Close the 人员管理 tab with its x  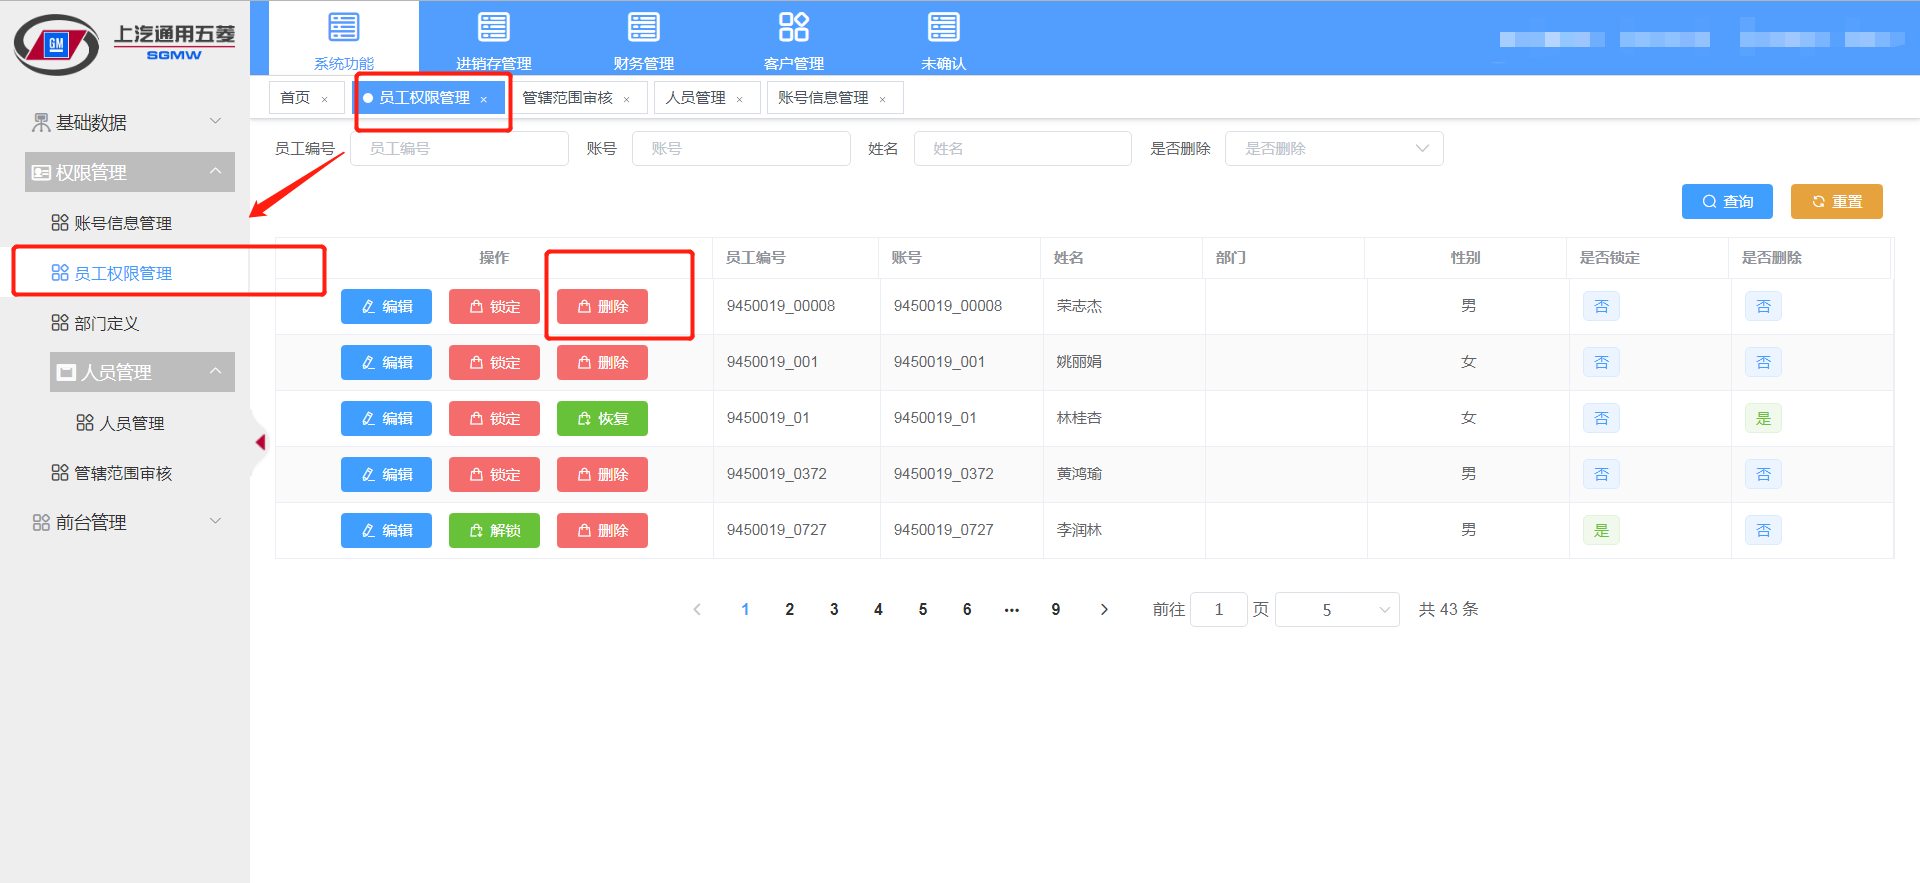[740, 99]
